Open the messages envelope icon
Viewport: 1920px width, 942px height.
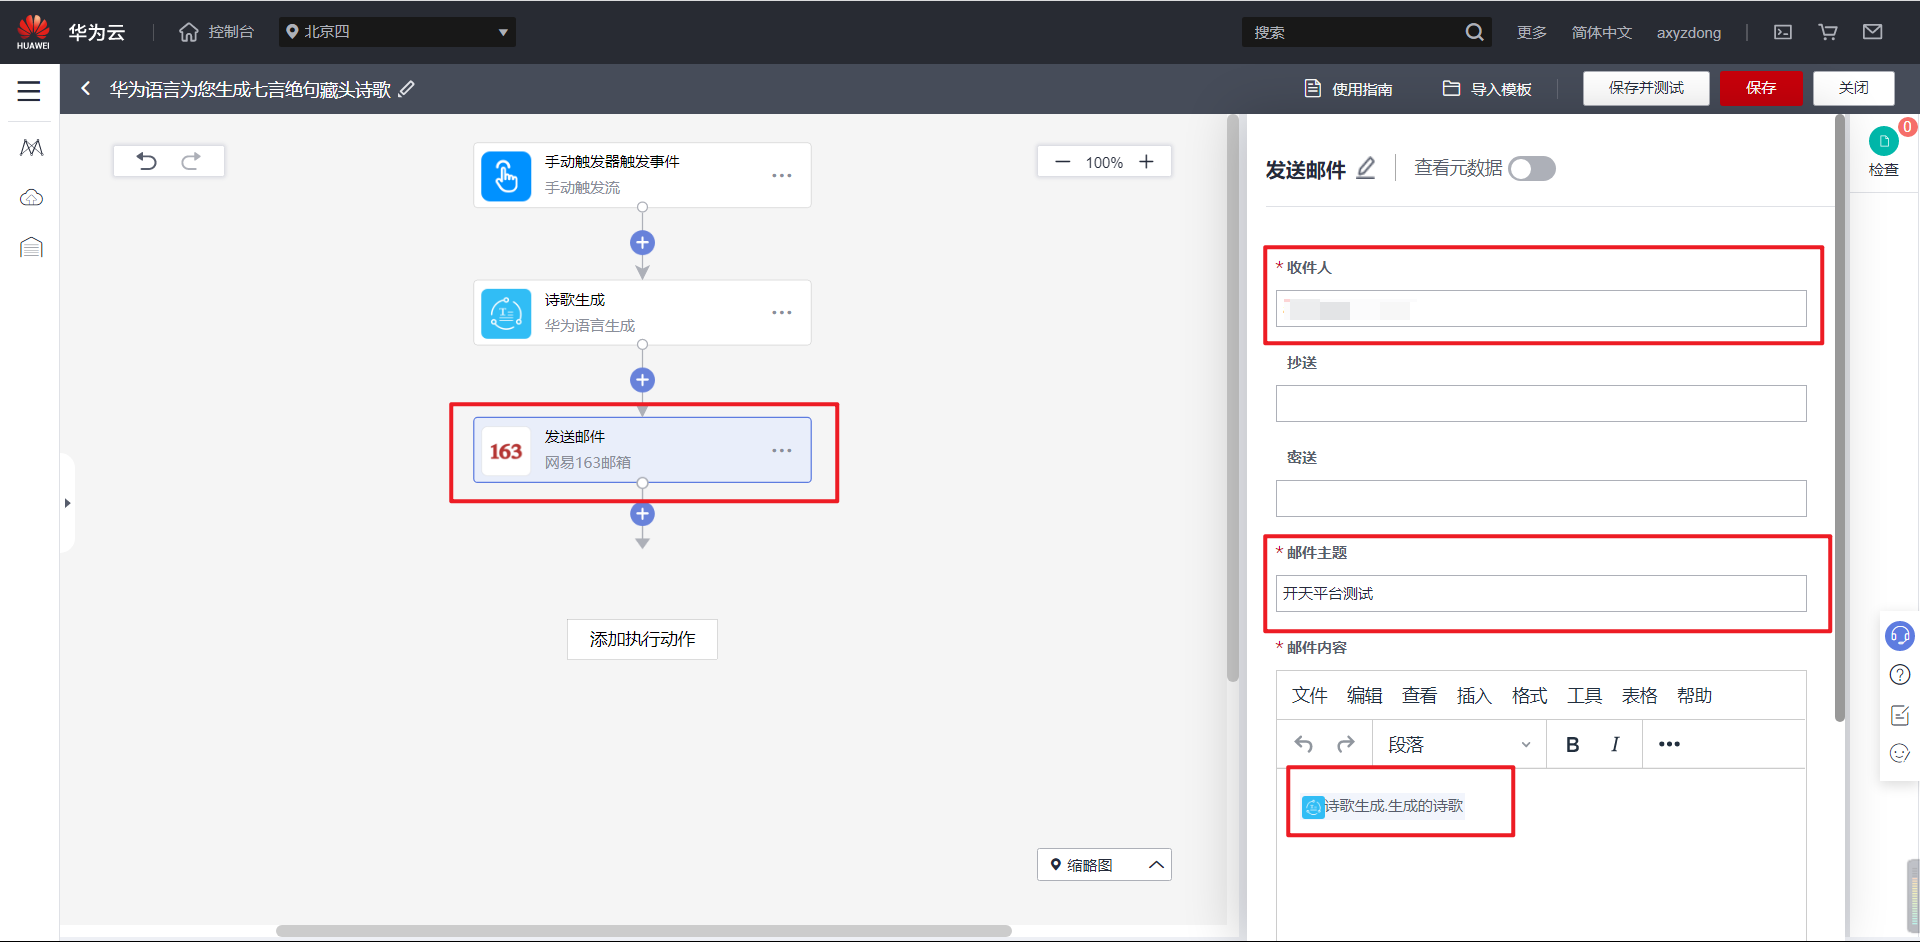(x=1873, y=32)
